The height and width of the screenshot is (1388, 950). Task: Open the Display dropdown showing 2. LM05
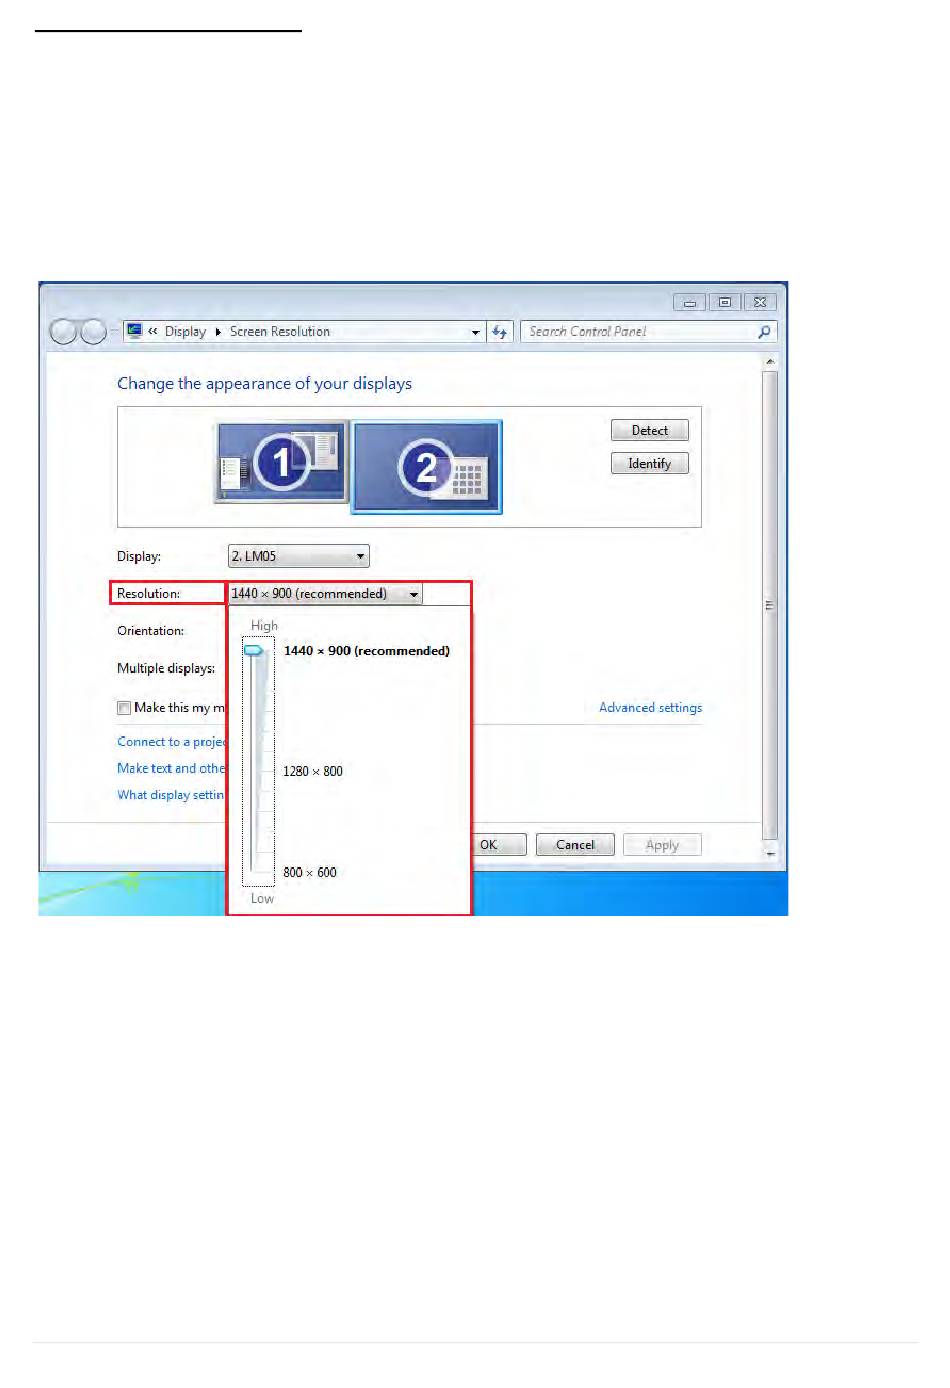pyautogui.click(x=299, y=556)
